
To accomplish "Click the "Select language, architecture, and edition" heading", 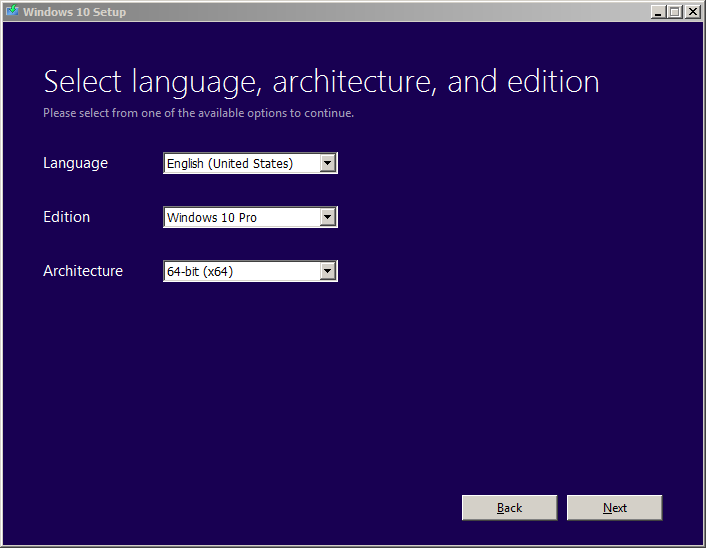I will coord(321,81).
